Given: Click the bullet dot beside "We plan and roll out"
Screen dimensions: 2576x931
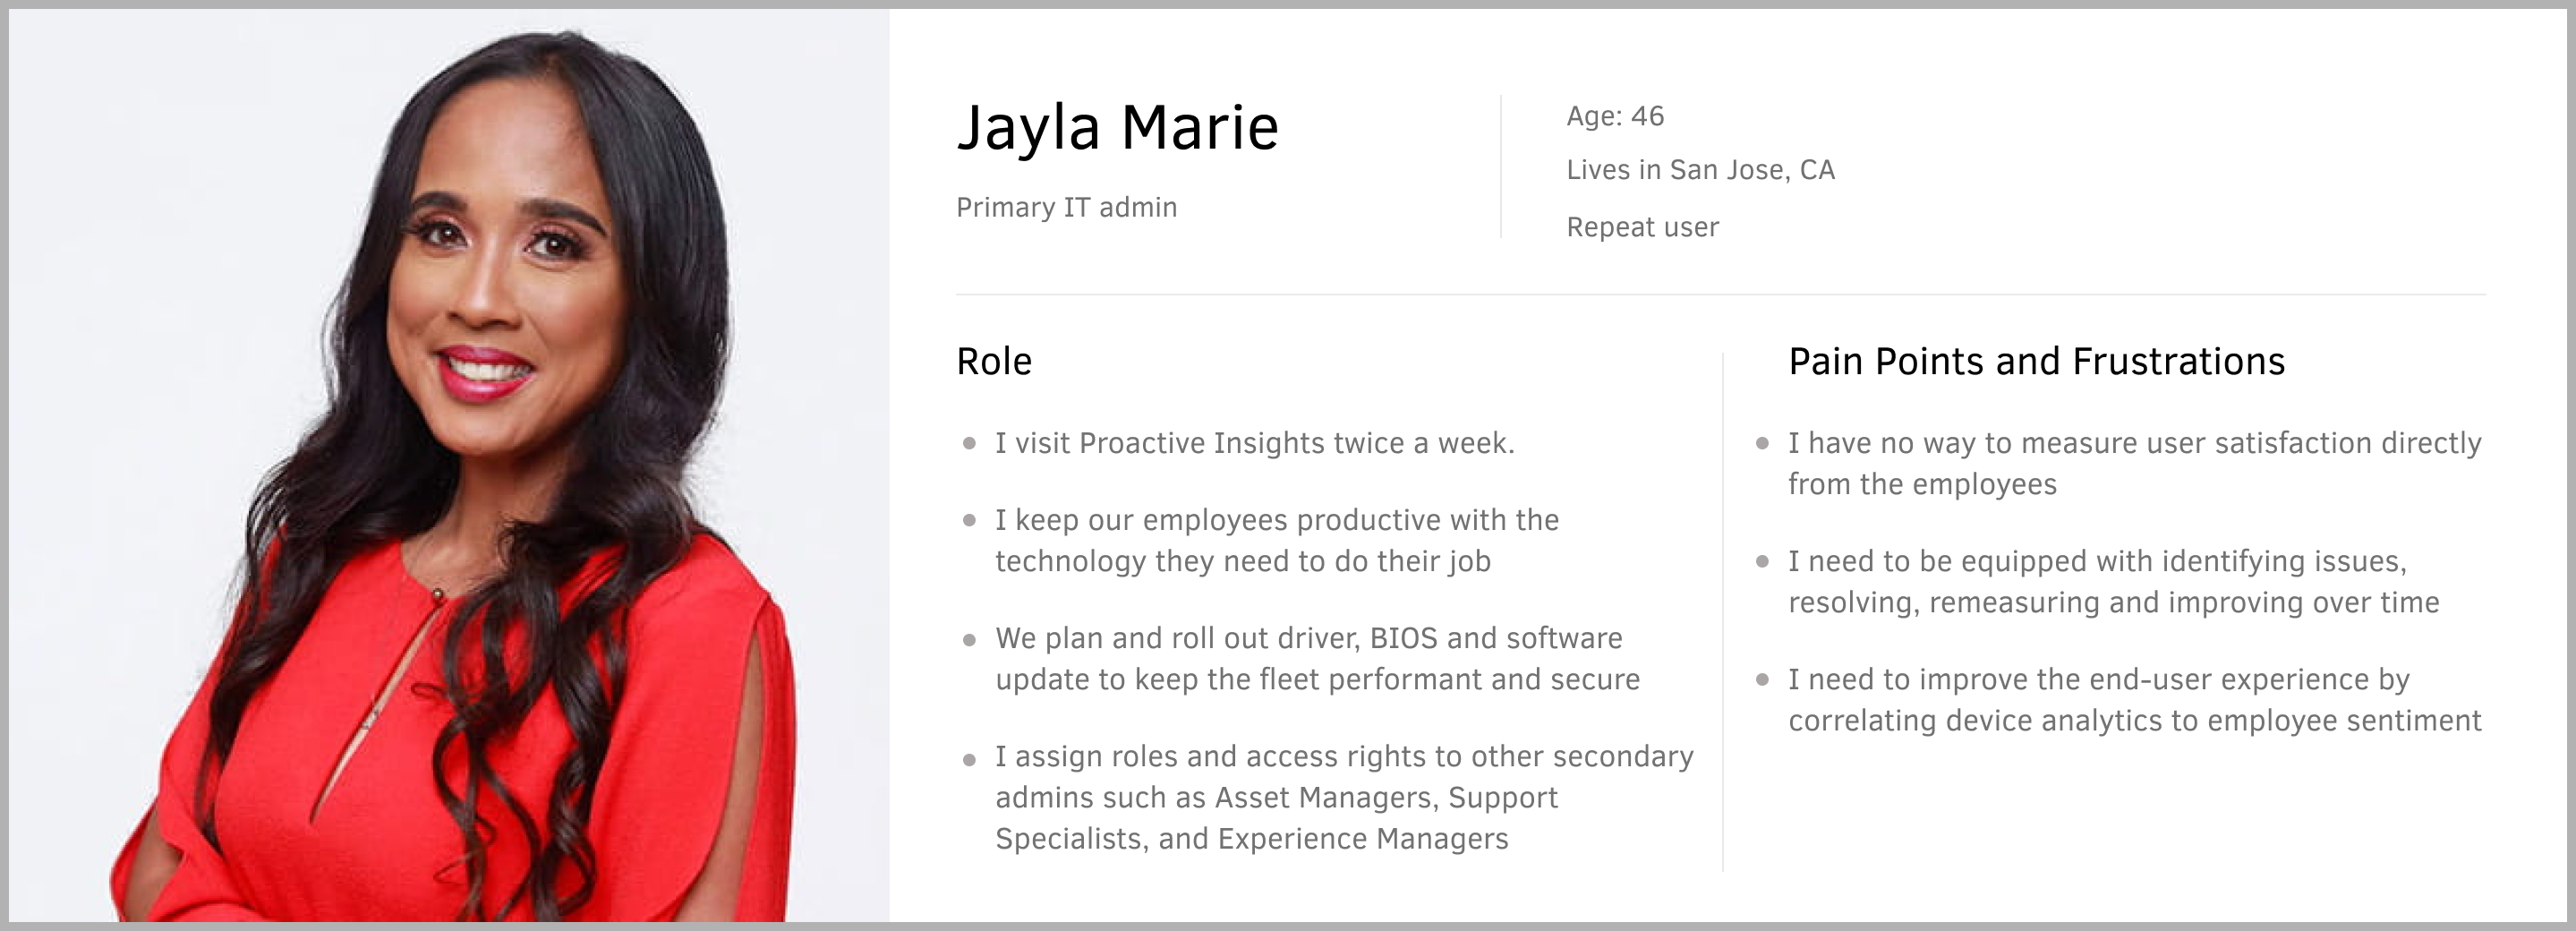Looking at the screenshot, I should [969, 639].
